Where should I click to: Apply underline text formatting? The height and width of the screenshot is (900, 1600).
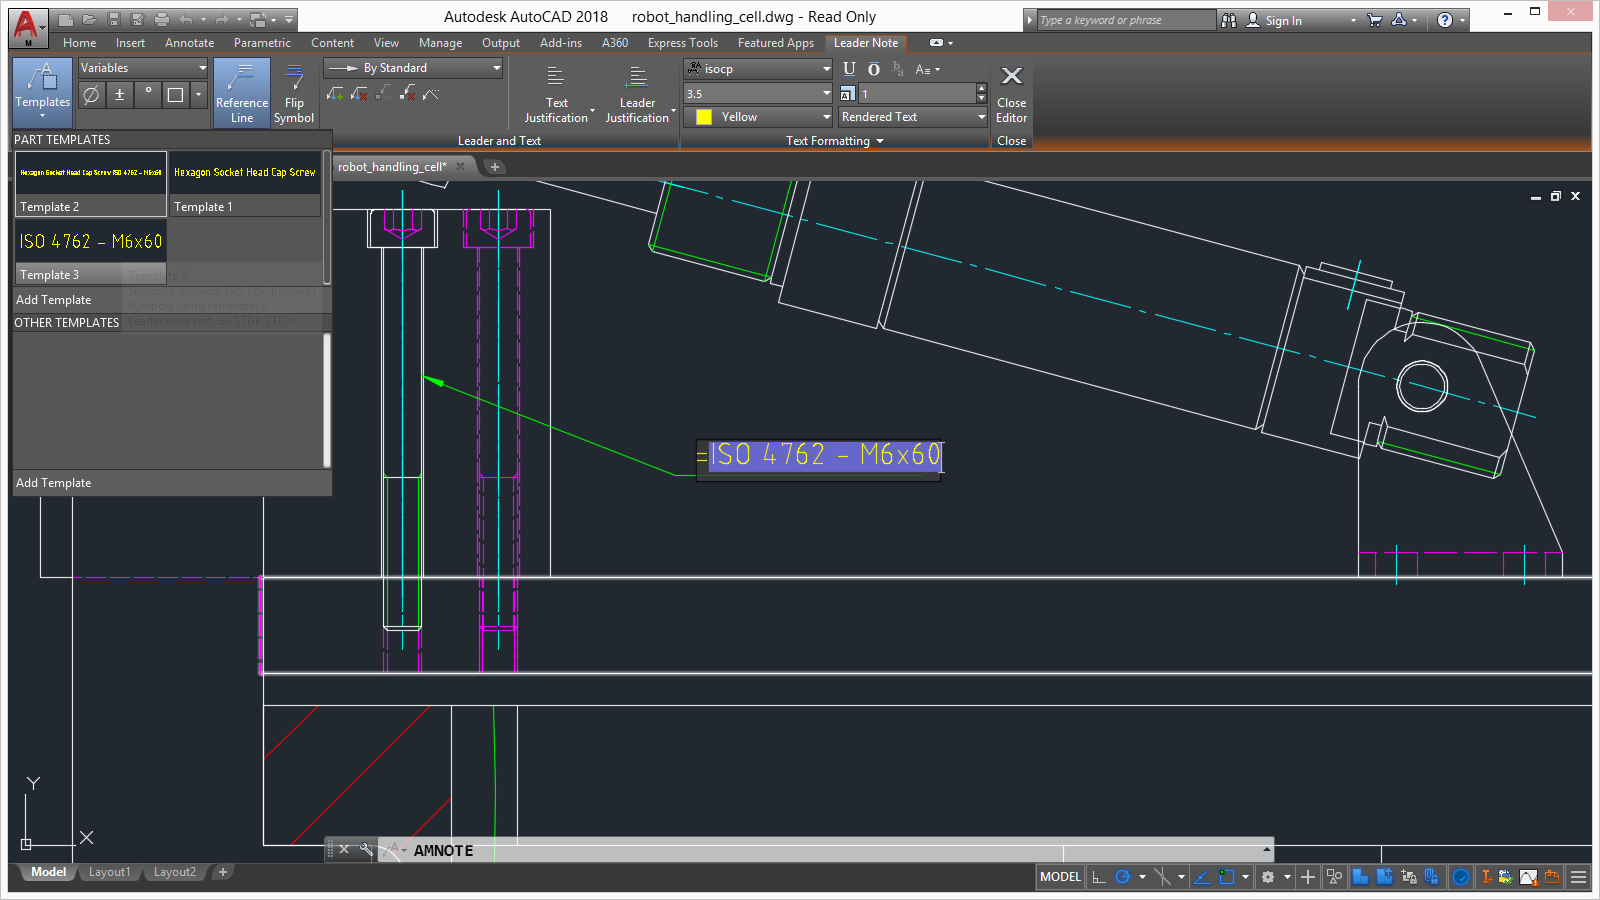(x=849, y=69)
